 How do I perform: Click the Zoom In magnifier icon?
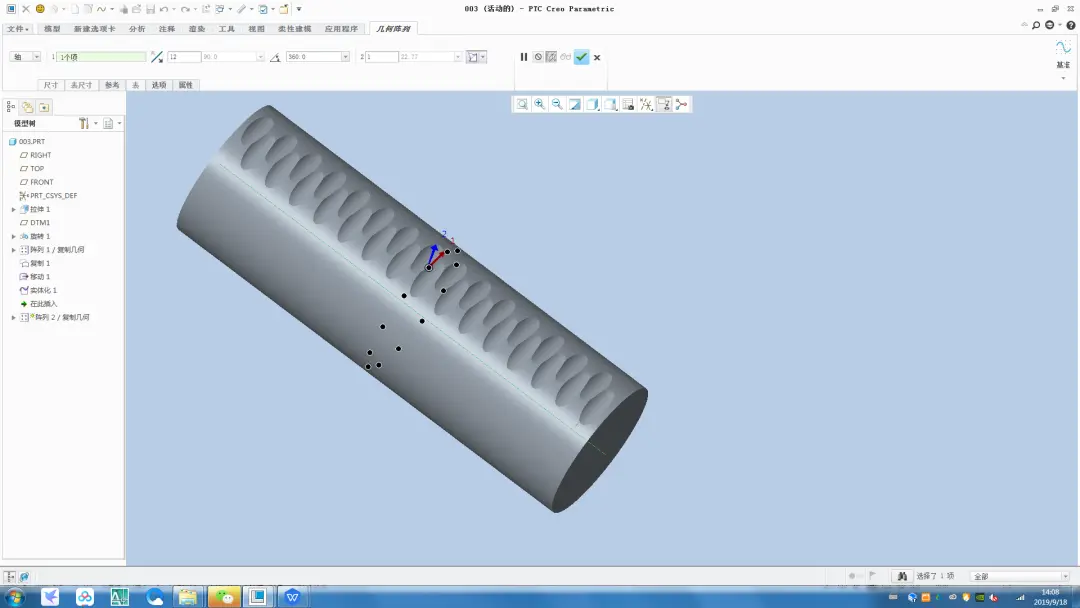[x=539, y=105]
